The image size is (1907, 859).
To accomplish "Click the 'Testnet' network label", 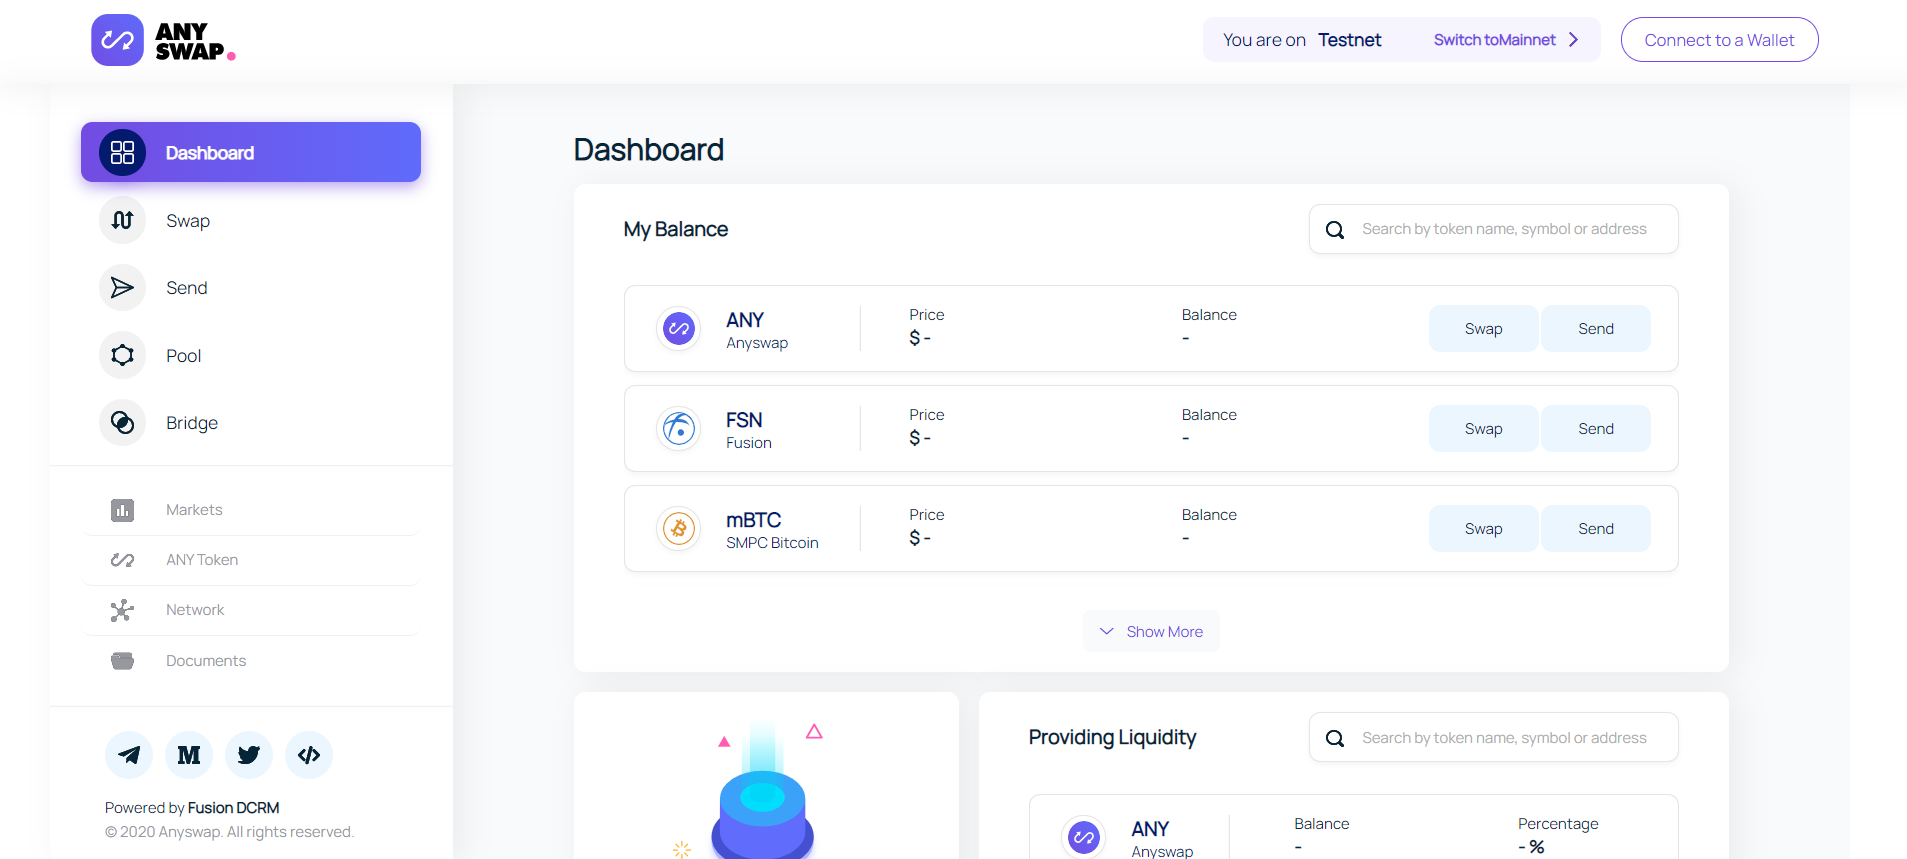I will tap(1349, 40).
